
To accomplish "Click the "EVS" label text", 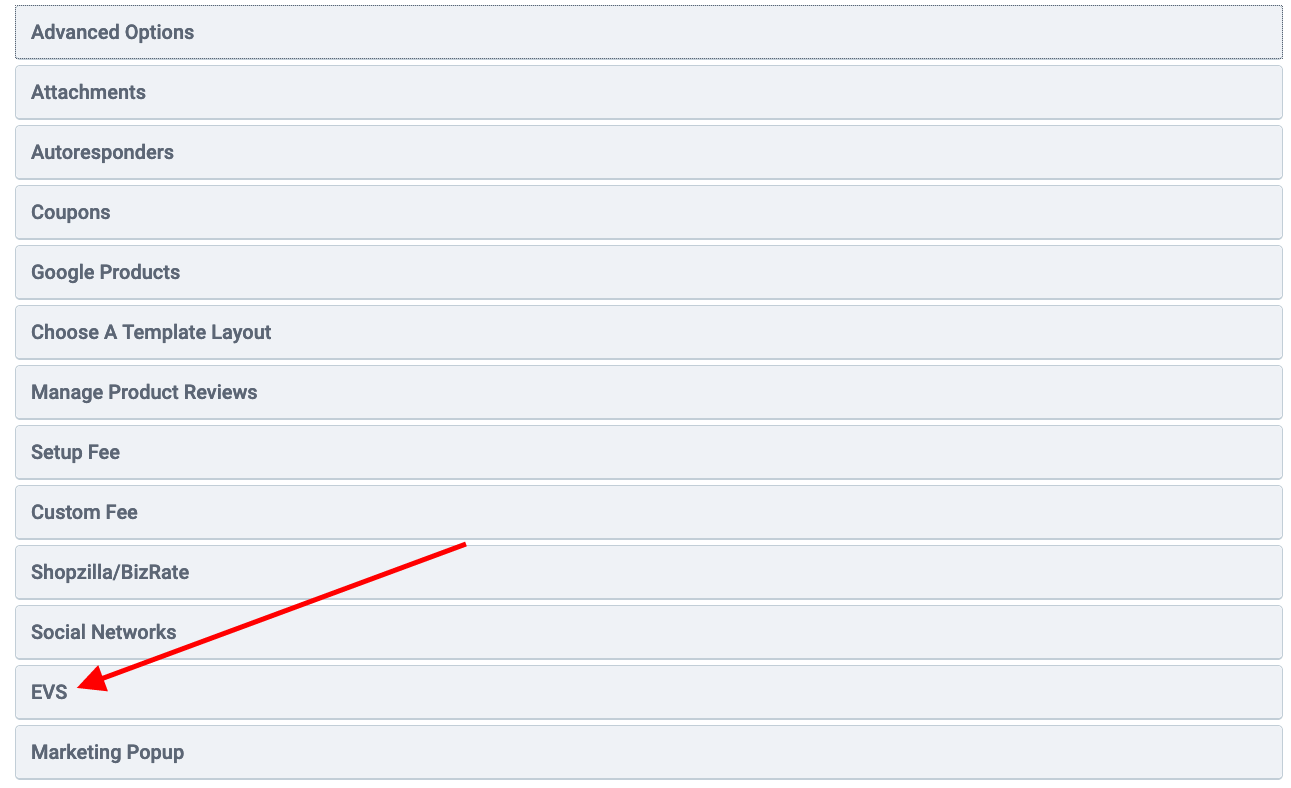I will point(49,692).
